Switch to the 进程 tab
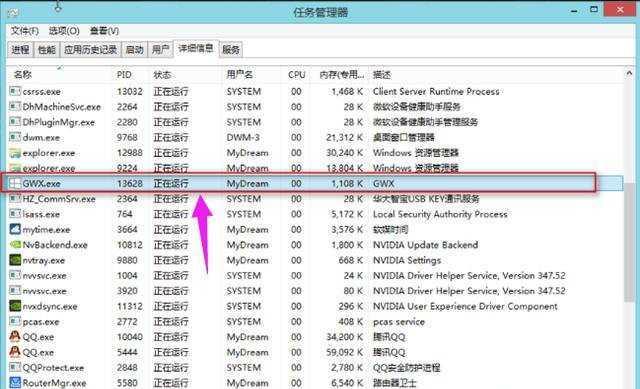This screenshot has width=640, height=389. 20,50
